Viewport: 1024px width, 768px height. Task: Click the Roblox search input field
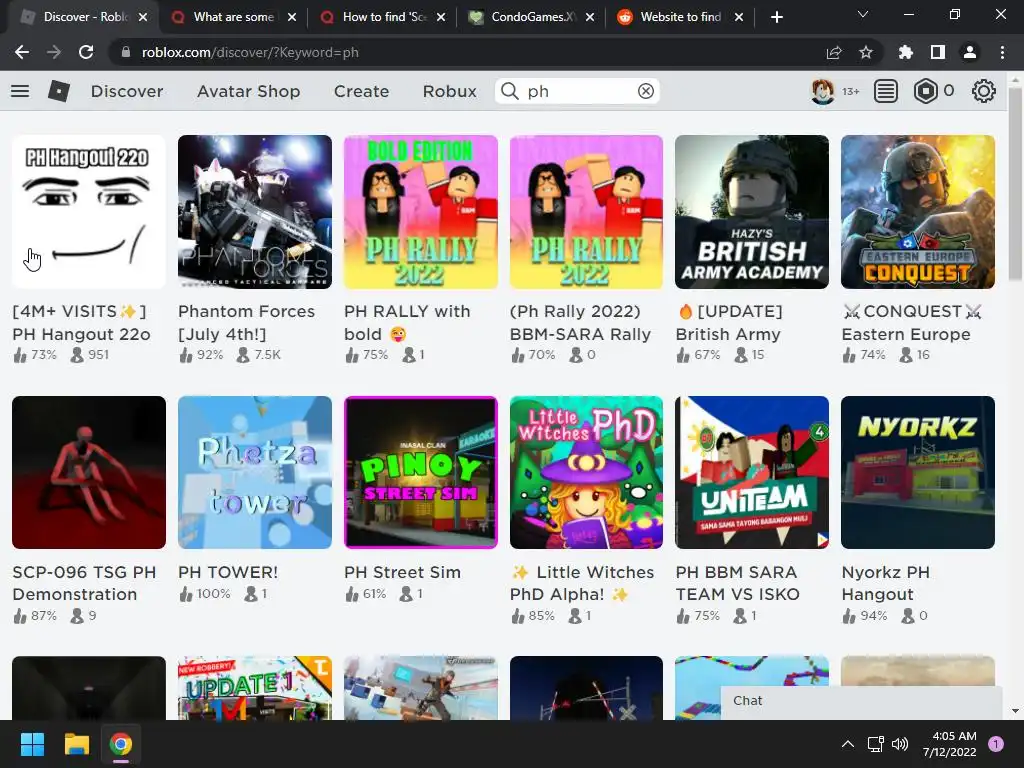click(578, 91)
